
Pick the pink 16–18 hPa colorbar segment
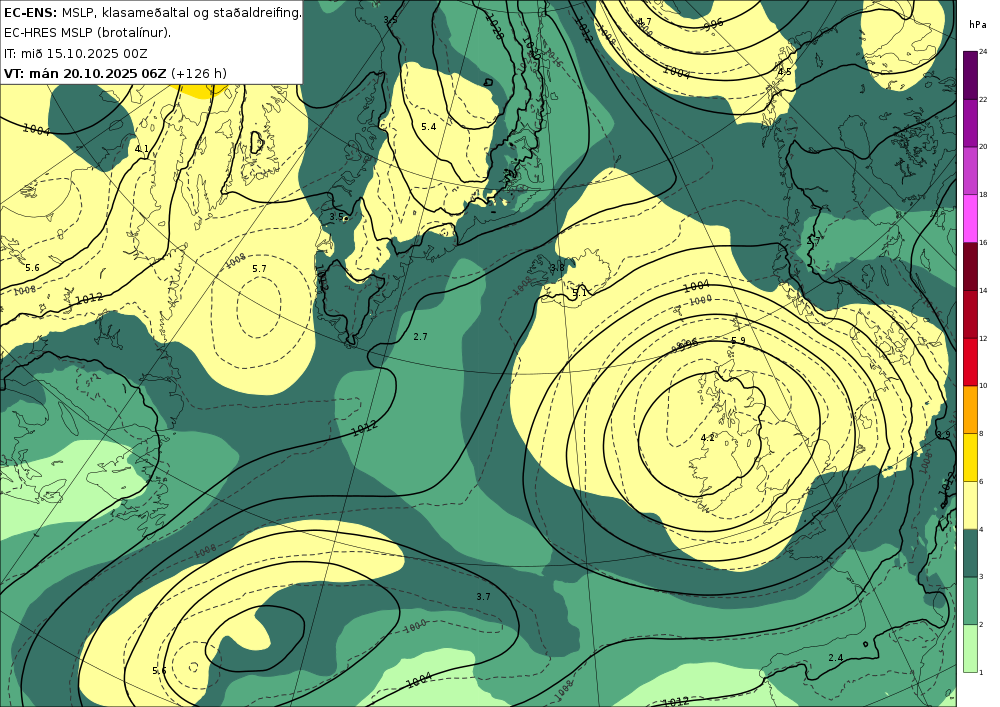pos(970,218)
